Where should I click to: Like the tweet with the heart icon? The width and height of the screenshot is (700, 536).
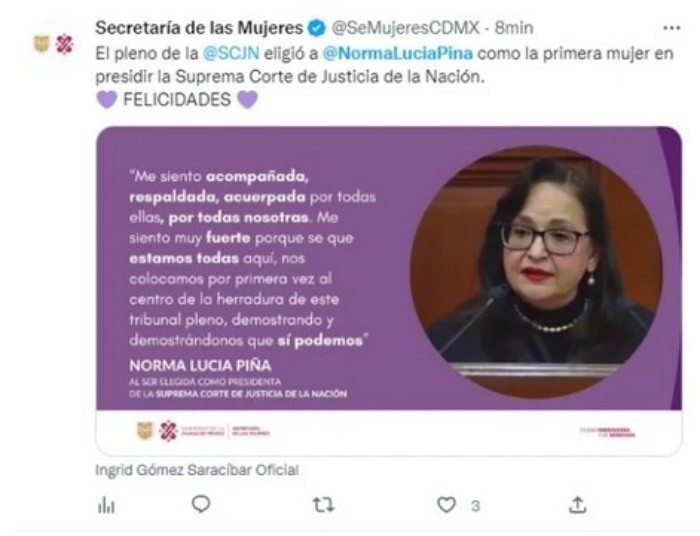pos(446,505)
